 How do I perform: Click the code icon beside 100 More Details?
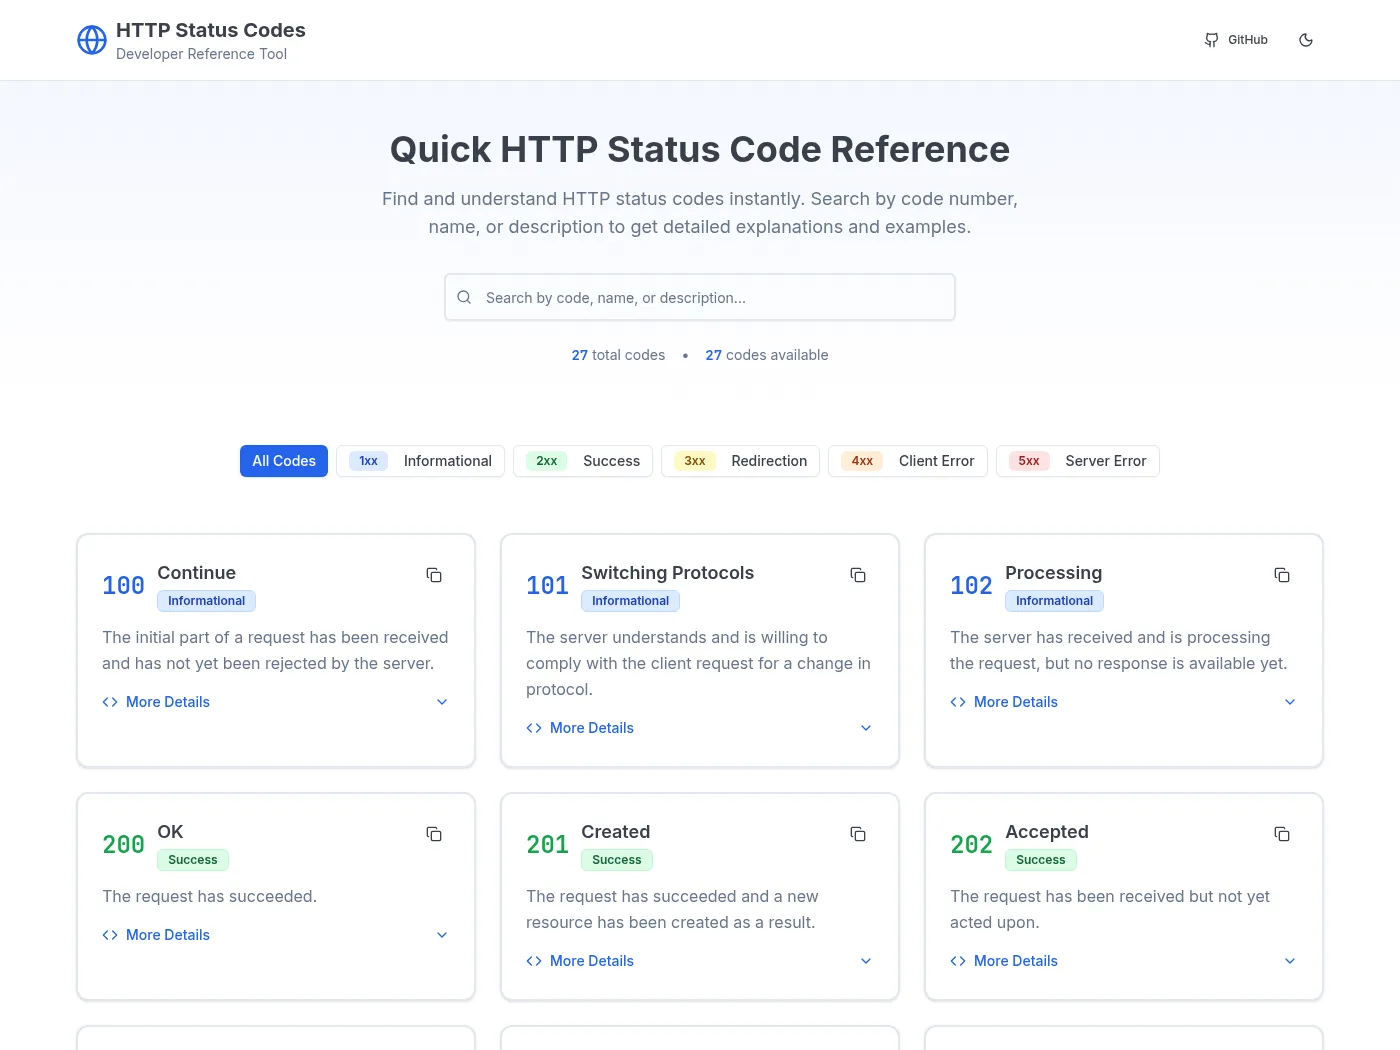[110, 702]
